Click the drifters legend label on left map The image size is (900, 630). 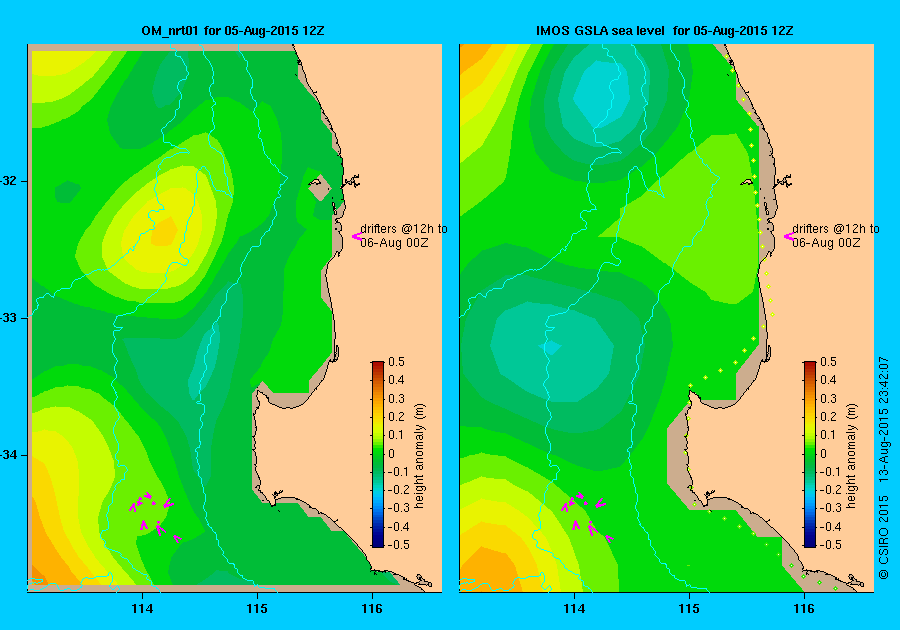404,235
